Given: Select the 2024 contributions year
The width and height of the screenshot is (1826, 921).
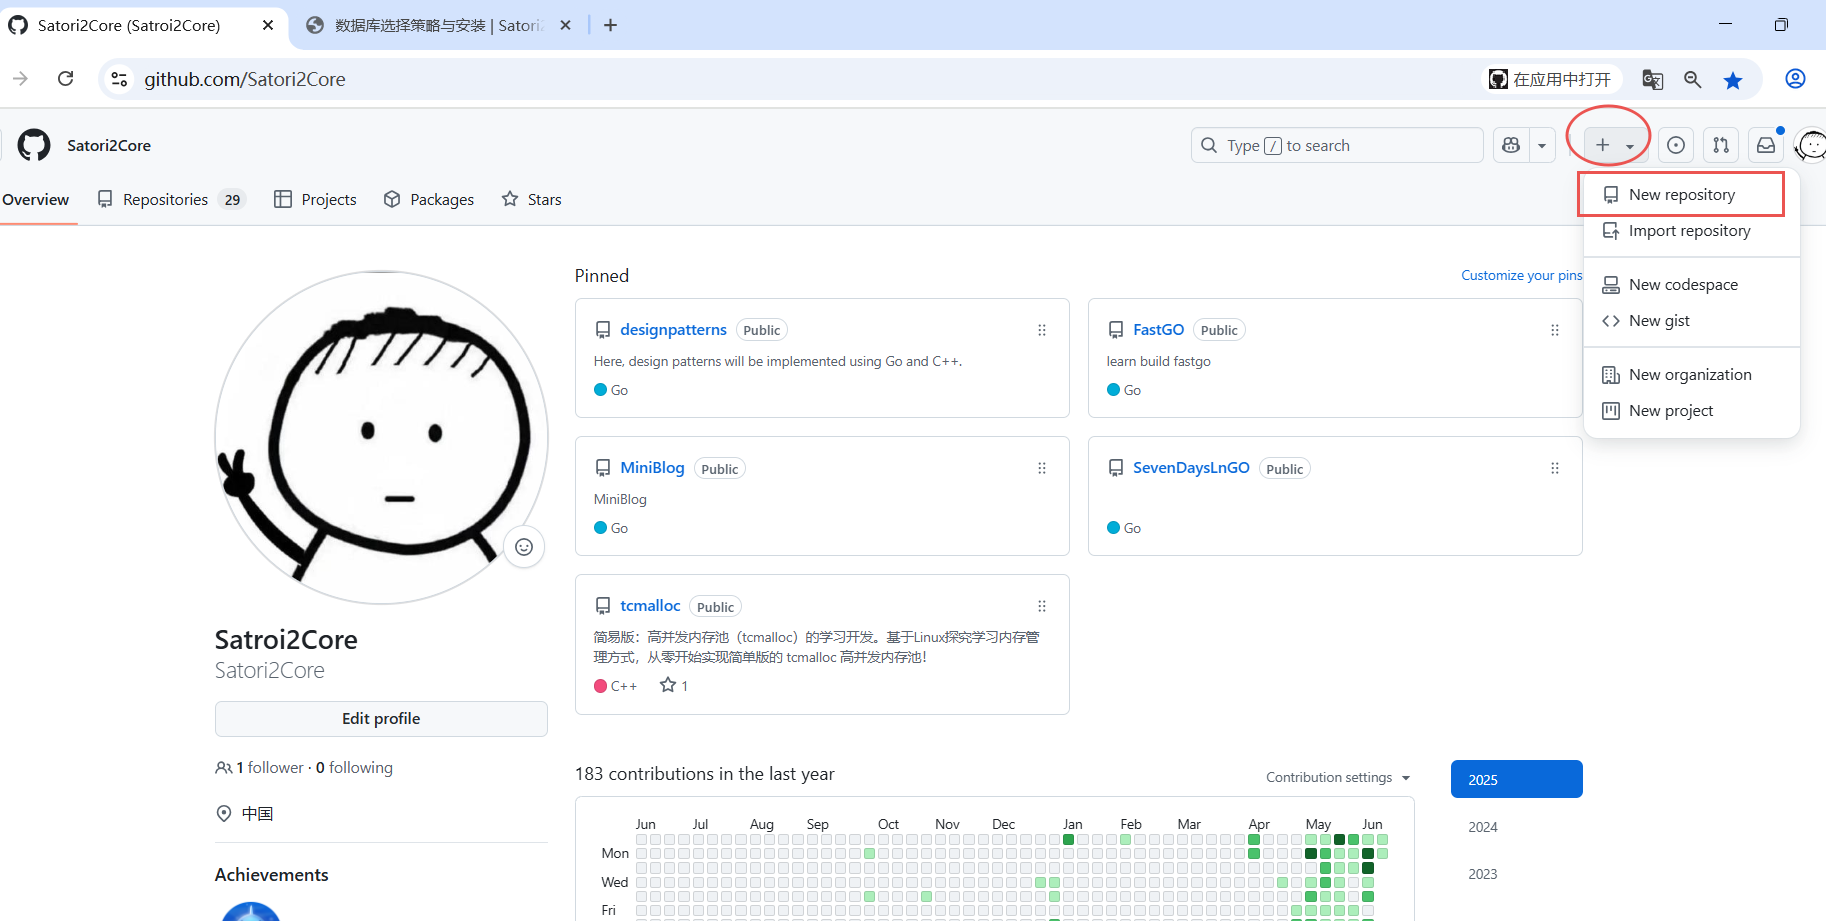Looking at the screenshot, I should click(x=1516, y=826).
